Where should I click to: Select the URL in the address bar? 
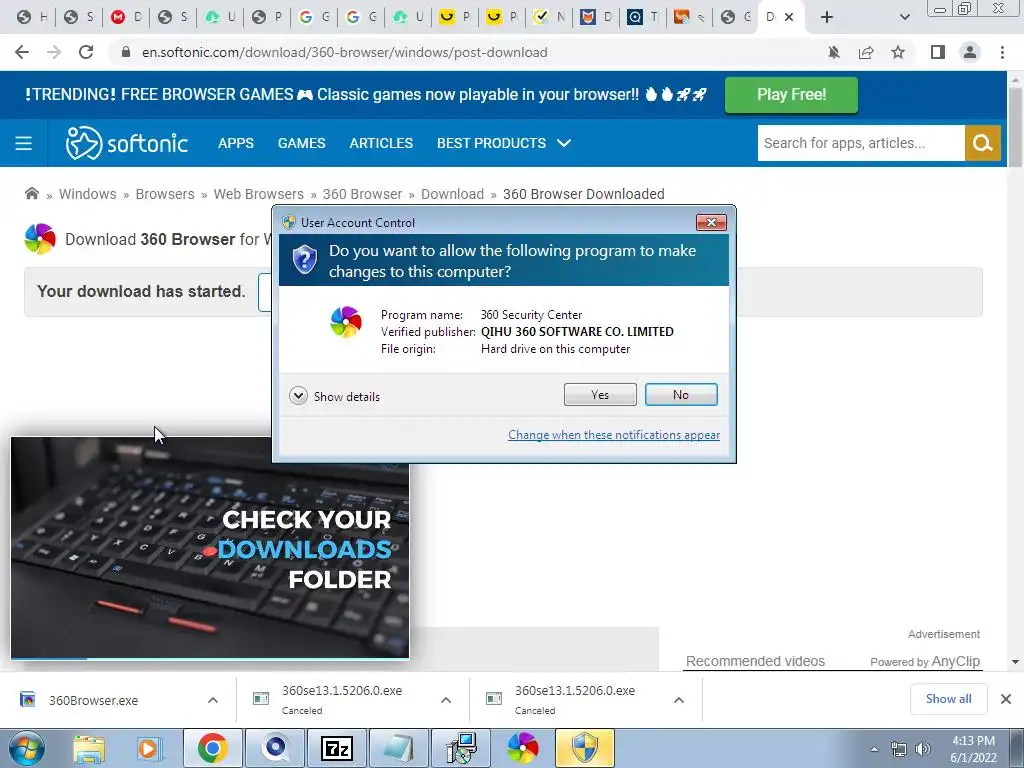tap(344, 52)
